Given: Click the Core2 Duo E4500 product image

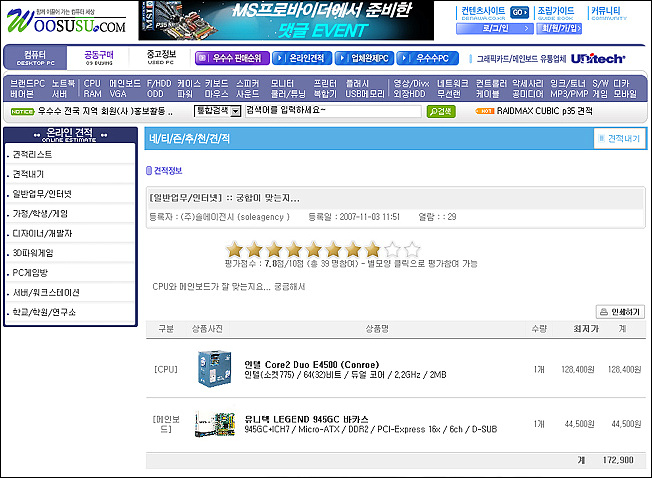Looking at the screenshot, I should click(214, 369).
